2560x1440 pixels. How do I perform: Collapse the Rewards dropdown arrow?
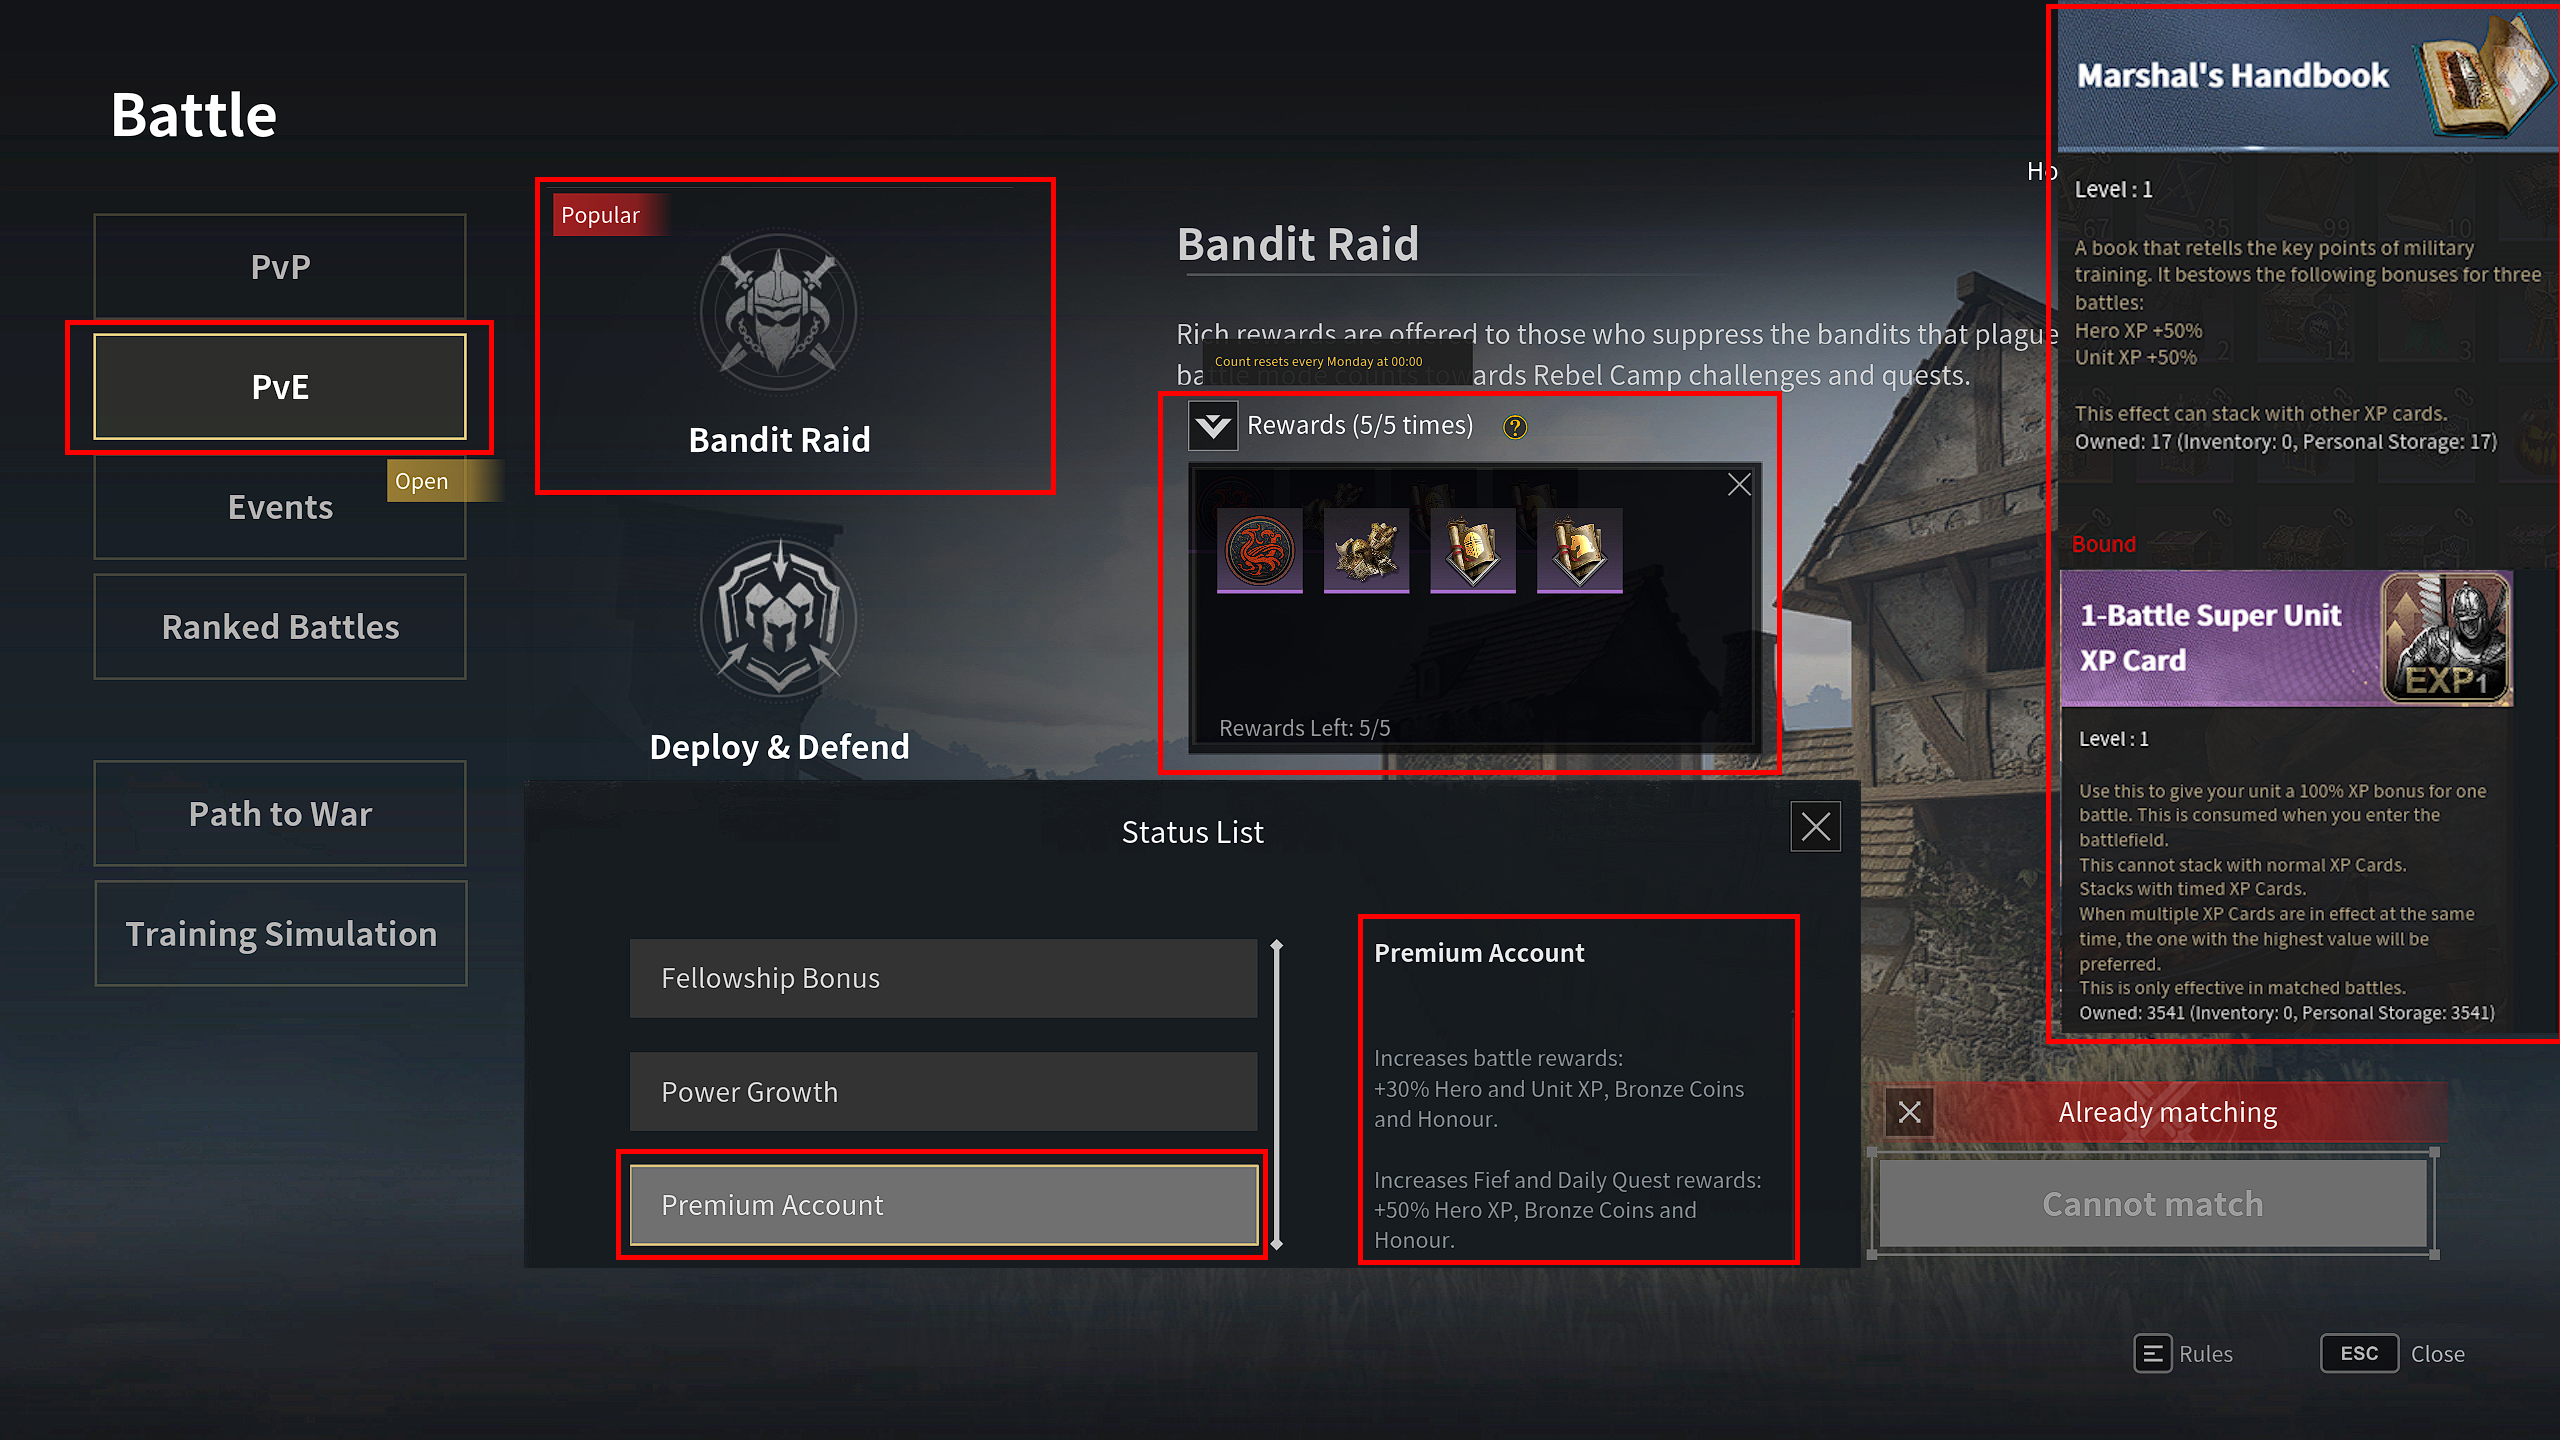pos(1213,426)
